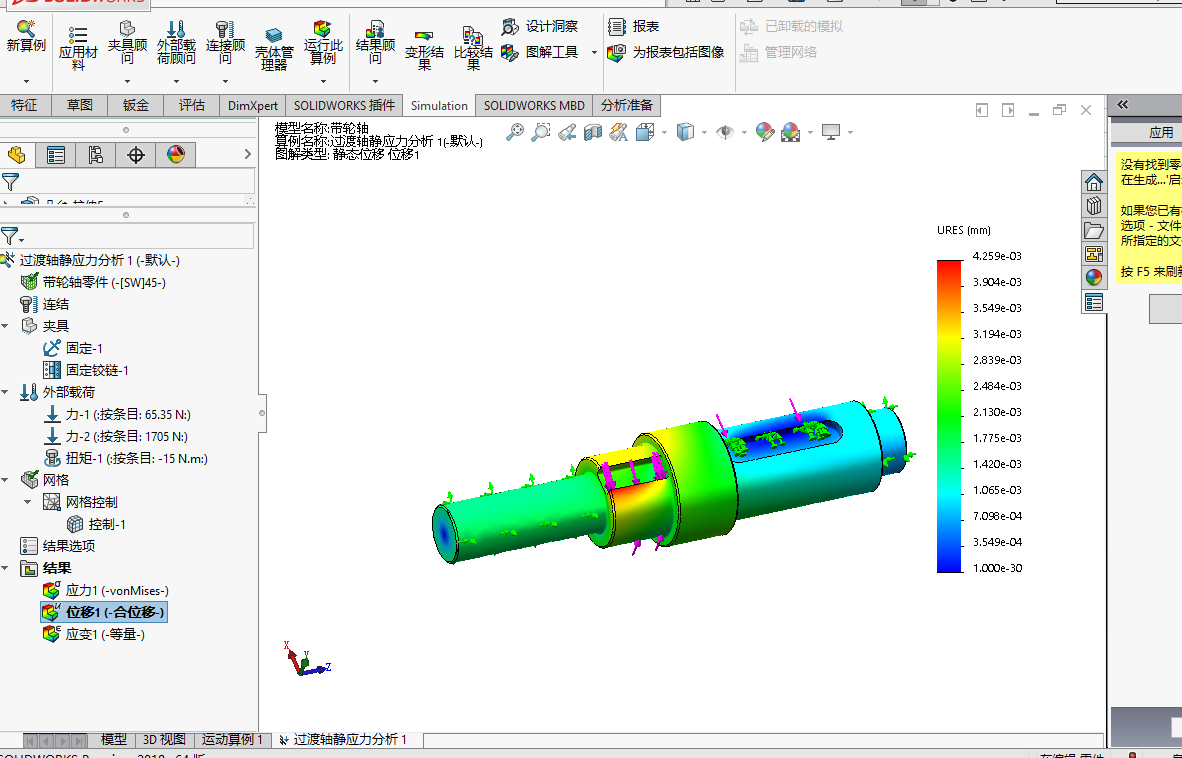Select 应变1 (-等量-) result plot
This screenshot has height=758, width=1182.
(x=93, y=634)
